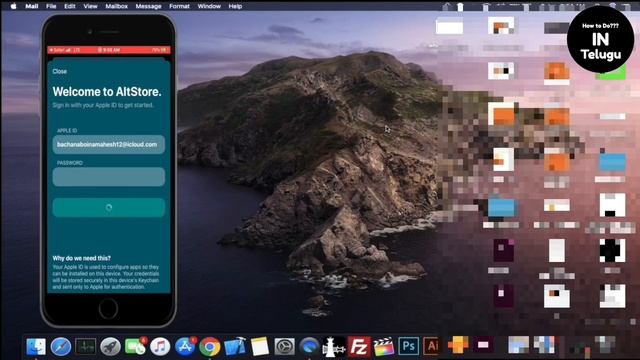Open QuickTime Player in the dock
Screen dimensions: 640x360
(x=309, y=347)
